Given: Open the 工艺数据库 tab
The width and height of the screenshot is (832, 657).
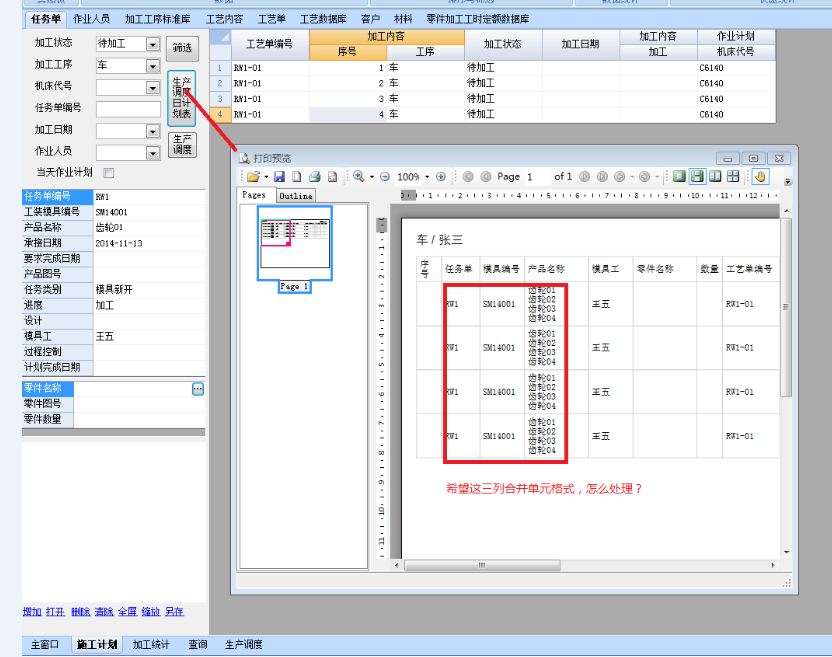Looking at the screenshot, I should click(x=323, y=19).
